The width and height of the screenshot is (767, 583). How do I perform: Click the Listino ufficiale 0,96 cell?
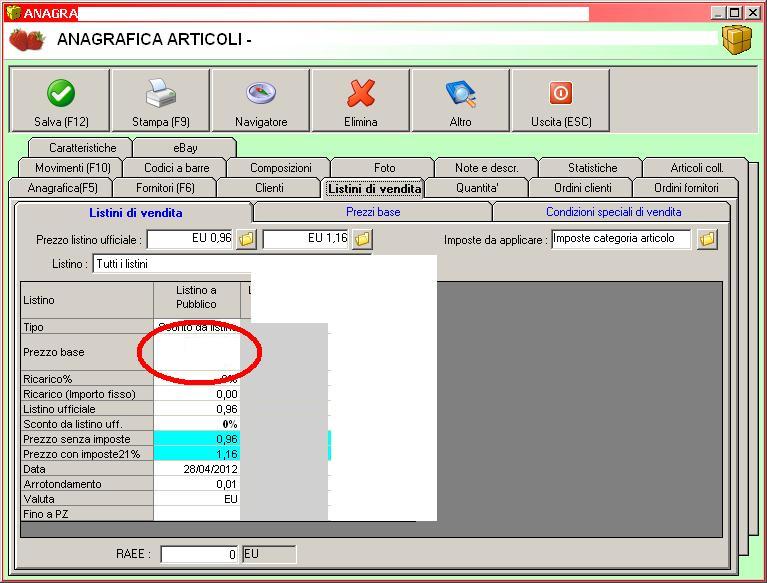click(x=197, y=409)
